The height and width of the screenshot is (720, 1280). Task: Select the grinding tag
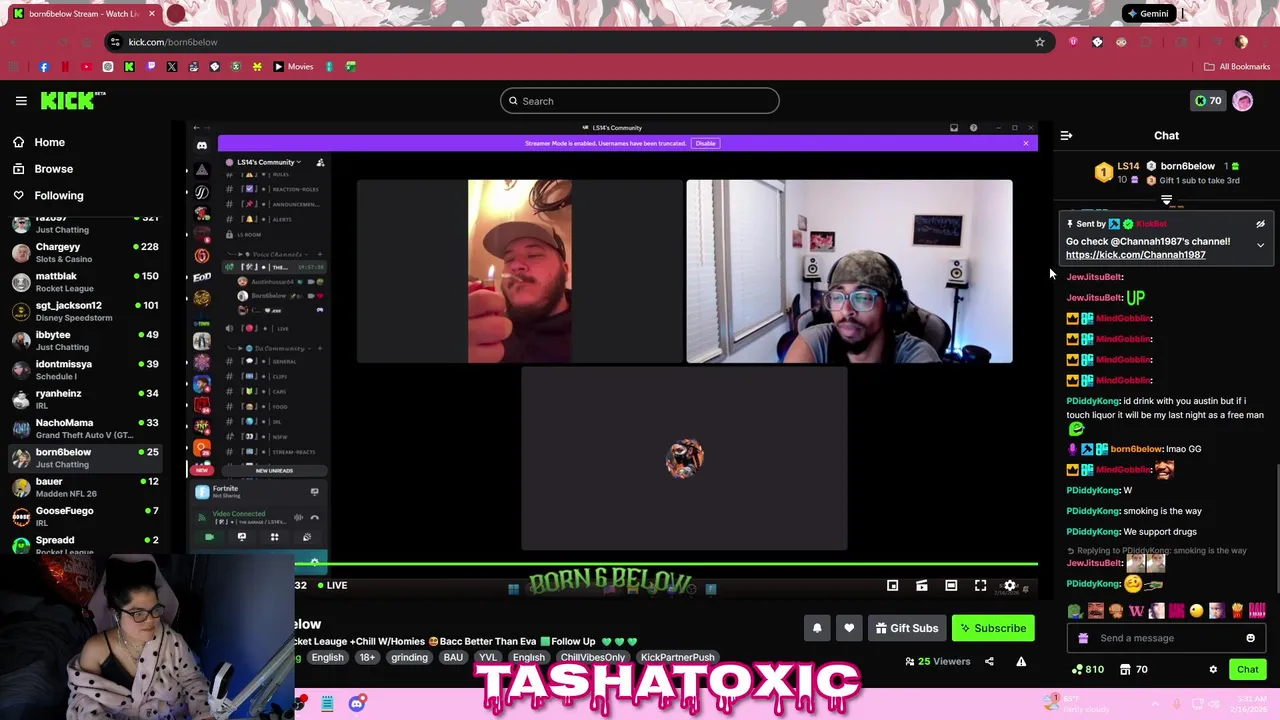(x=409, y=658)
